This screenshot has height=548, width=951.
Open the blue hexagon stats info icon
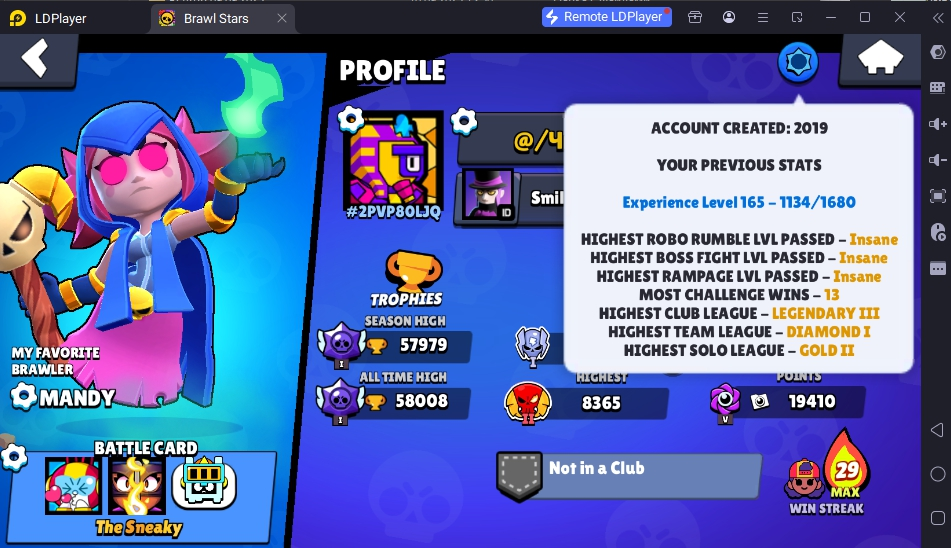coord(798,62)
